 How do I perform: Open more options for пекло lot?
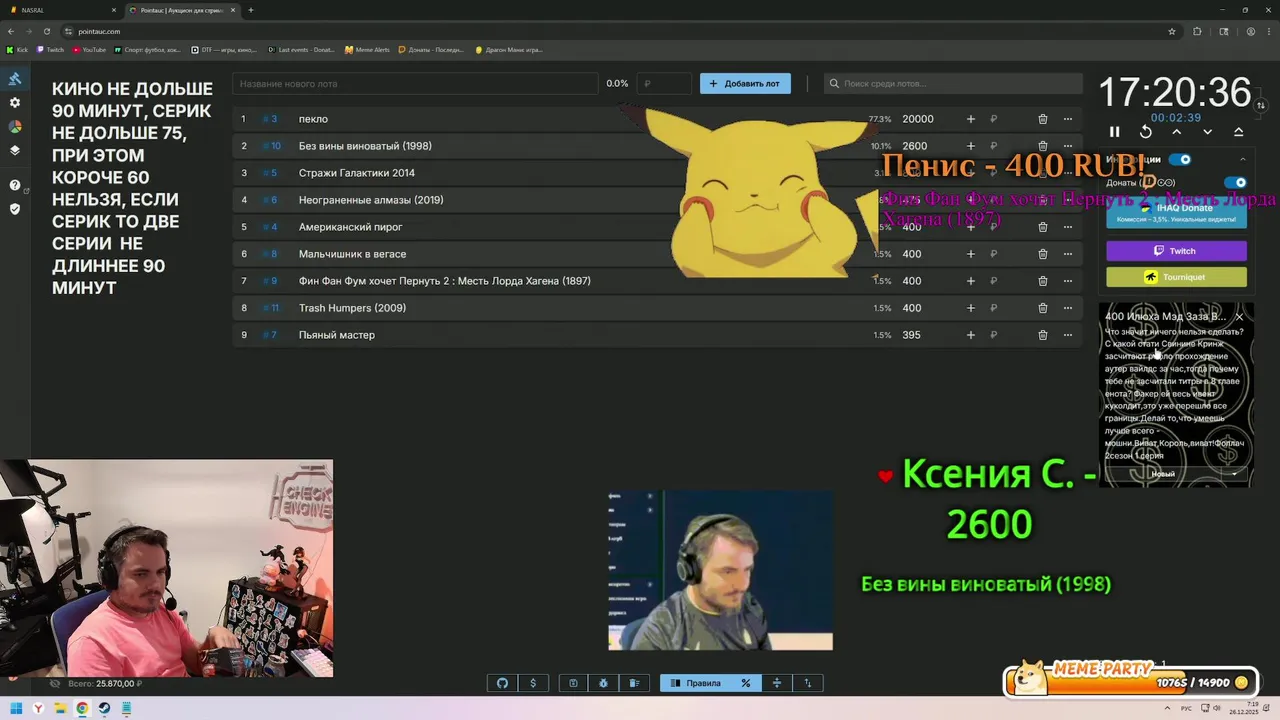coord(1068,119)
